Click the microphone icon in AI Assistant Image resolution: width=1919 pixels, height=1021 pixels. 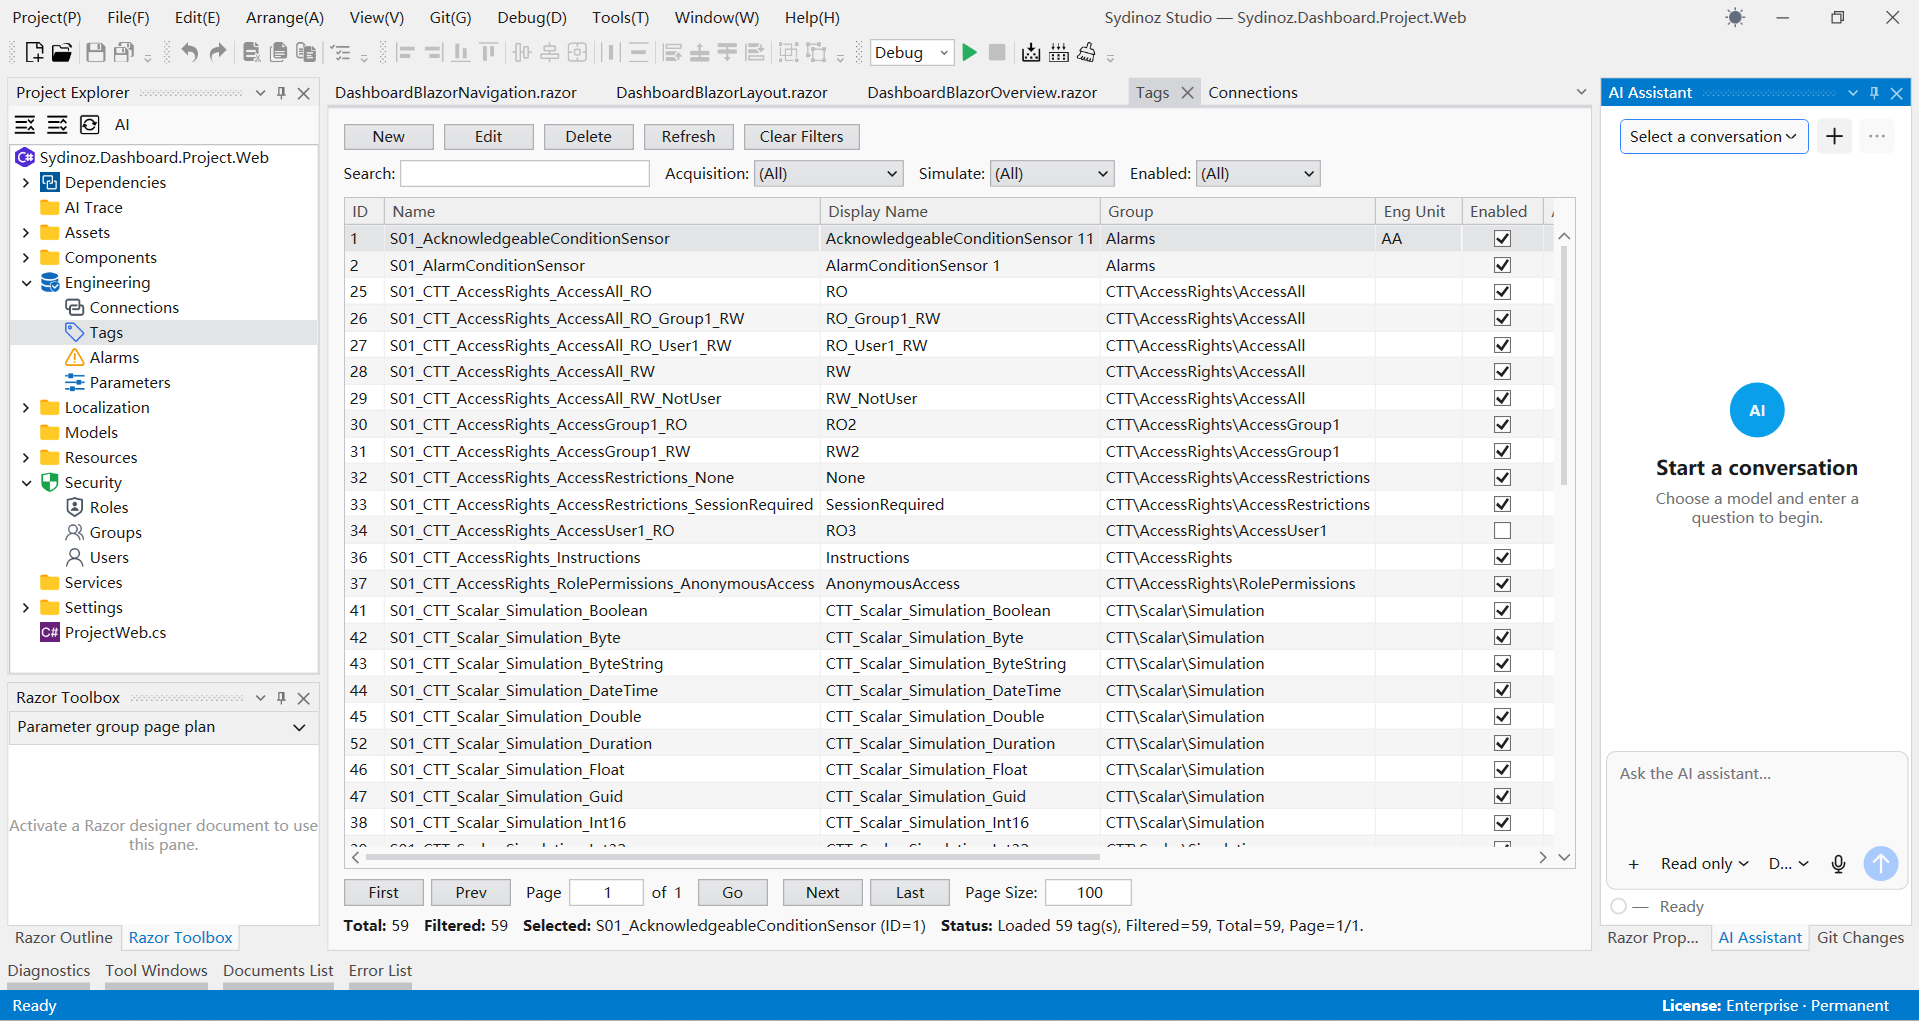[1838, 864]
